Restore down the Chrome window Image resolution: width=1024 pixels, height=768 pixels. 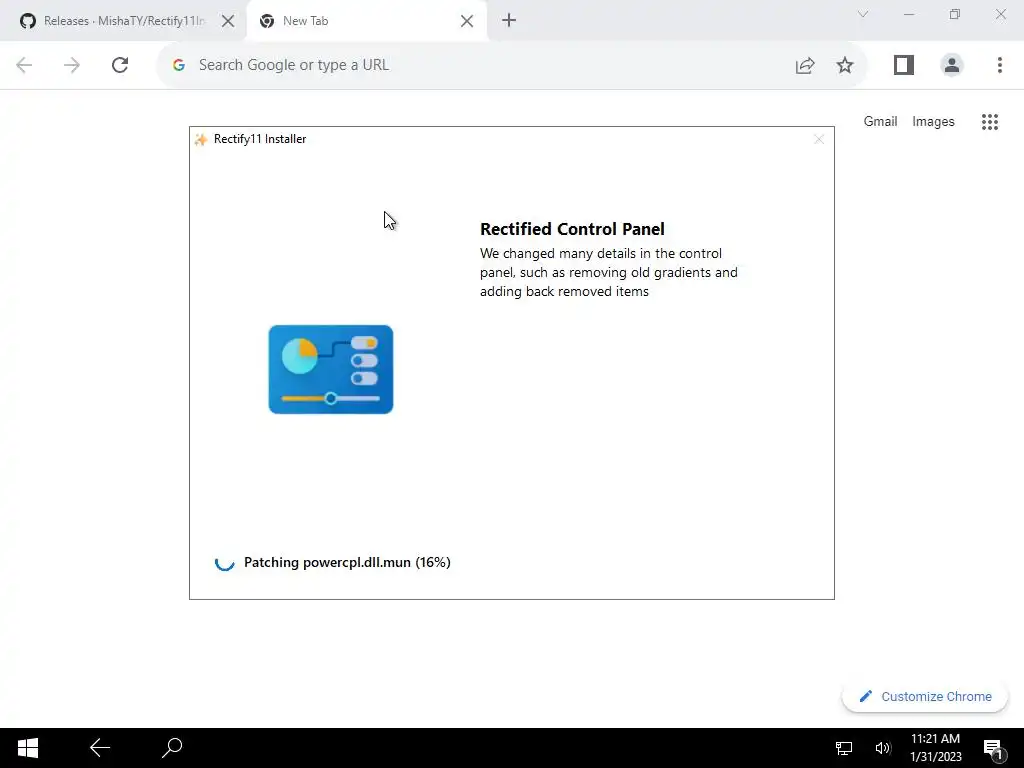pos(955,14)
